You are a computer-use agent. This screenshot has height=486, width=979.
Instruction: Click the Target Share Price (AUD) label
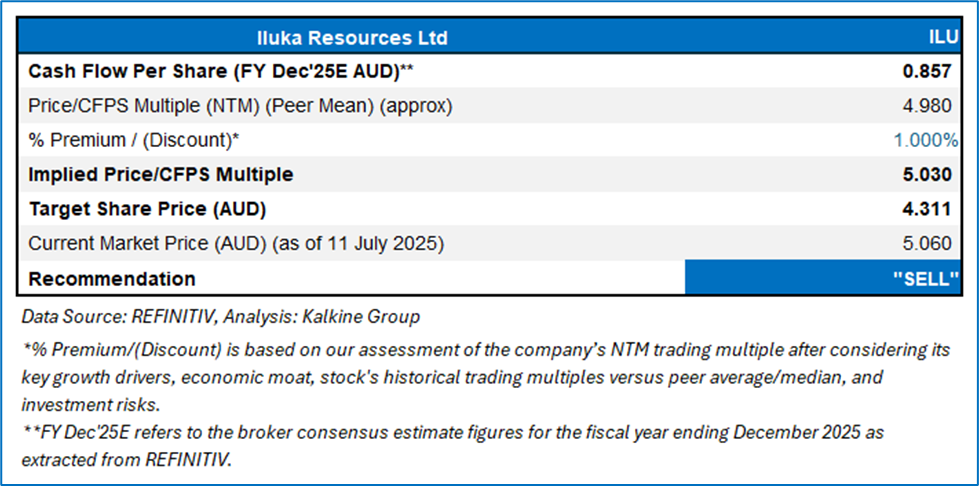click(147, 210)
